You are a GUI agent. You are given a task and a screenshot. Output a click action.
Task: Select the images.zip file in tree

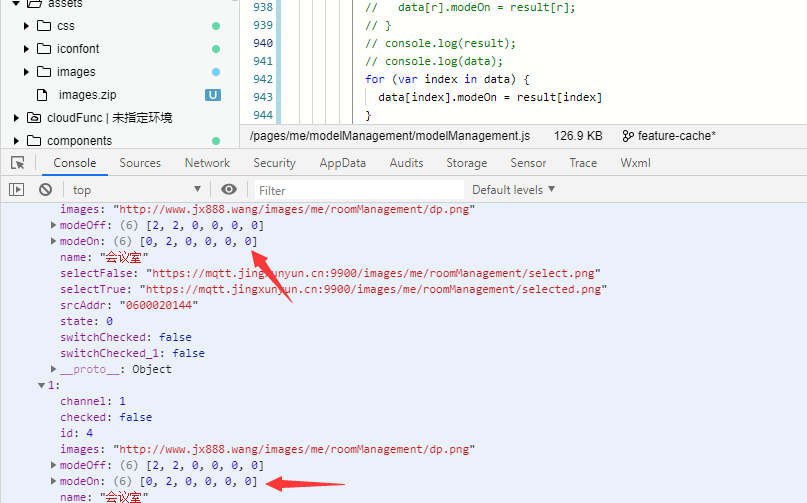[87, 95]
